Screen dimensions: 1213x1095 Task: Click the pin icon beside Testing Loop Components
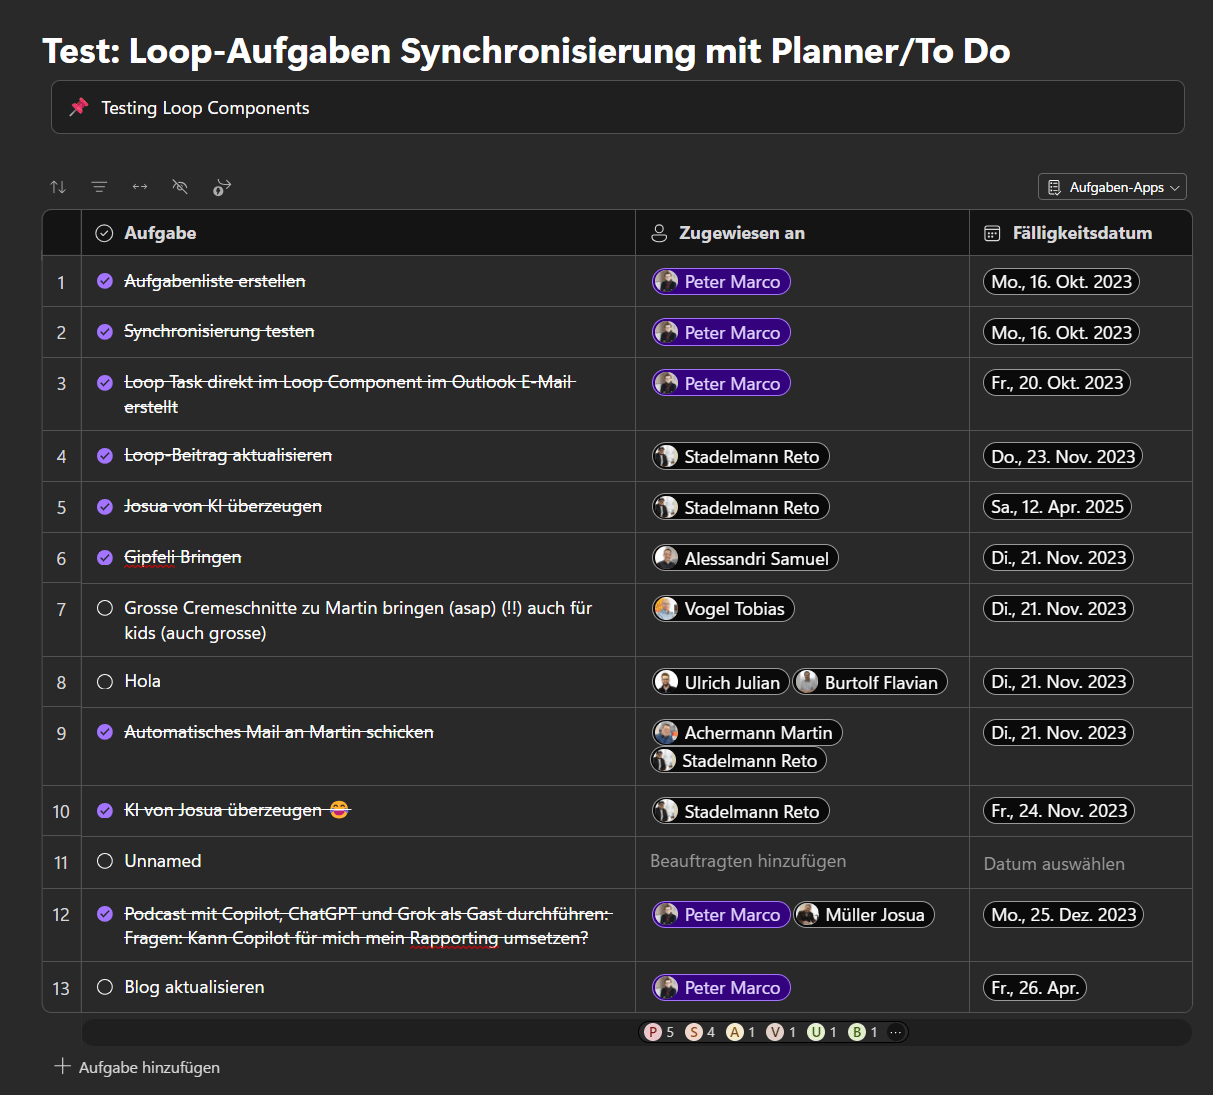tap(78, 107)
